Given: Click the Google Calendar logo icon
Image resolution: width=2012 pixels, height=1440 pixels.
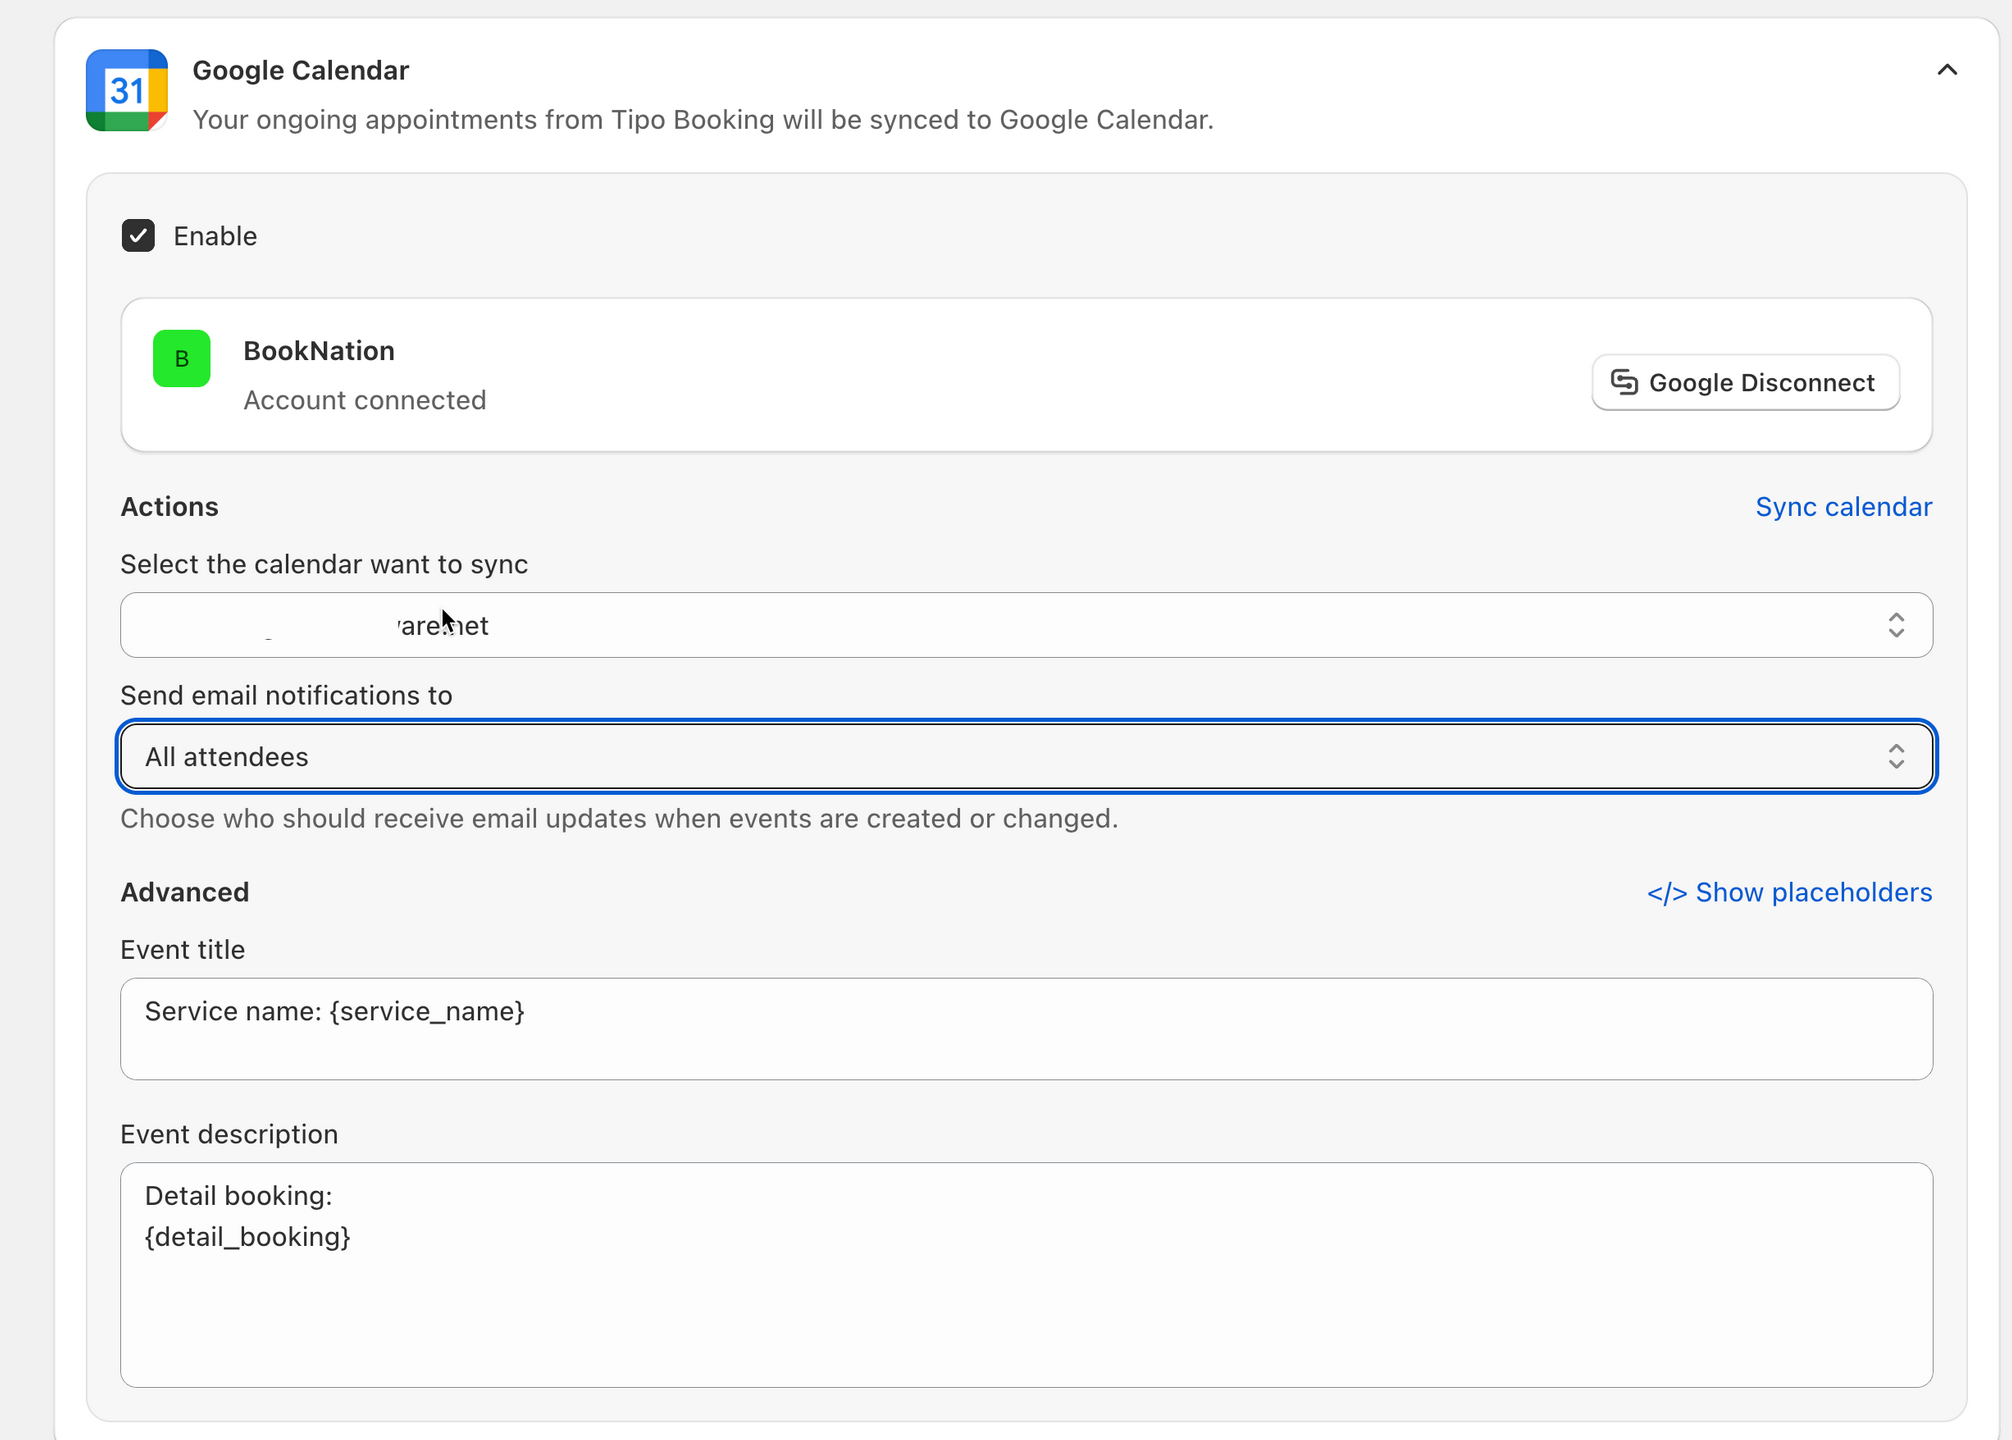Looking at the screenshot, I should (127, 90).
